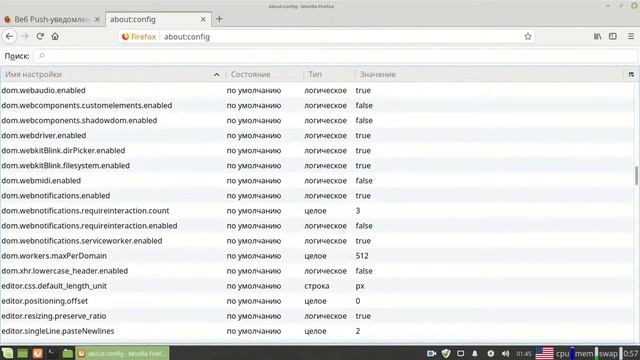Select dom.webkitBlink.filesystem.enabled row
This screenshot has width=640, height=360.
(317, 166)
